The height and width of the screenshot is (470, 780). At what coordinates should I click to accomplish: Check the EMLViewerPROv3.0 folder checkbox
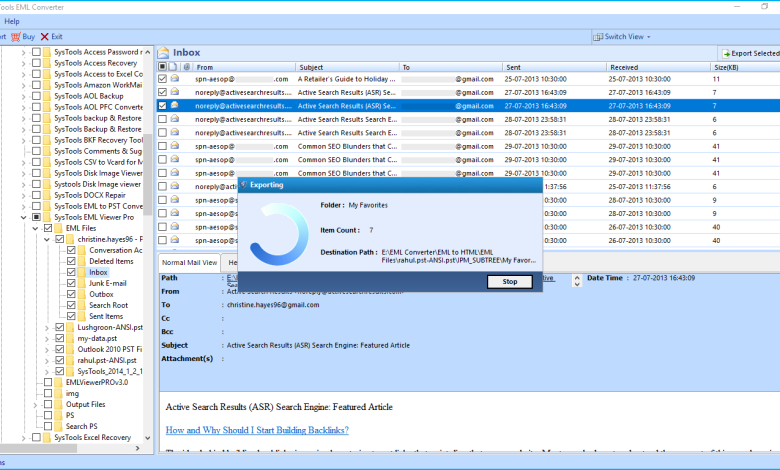tap(48, 382)
